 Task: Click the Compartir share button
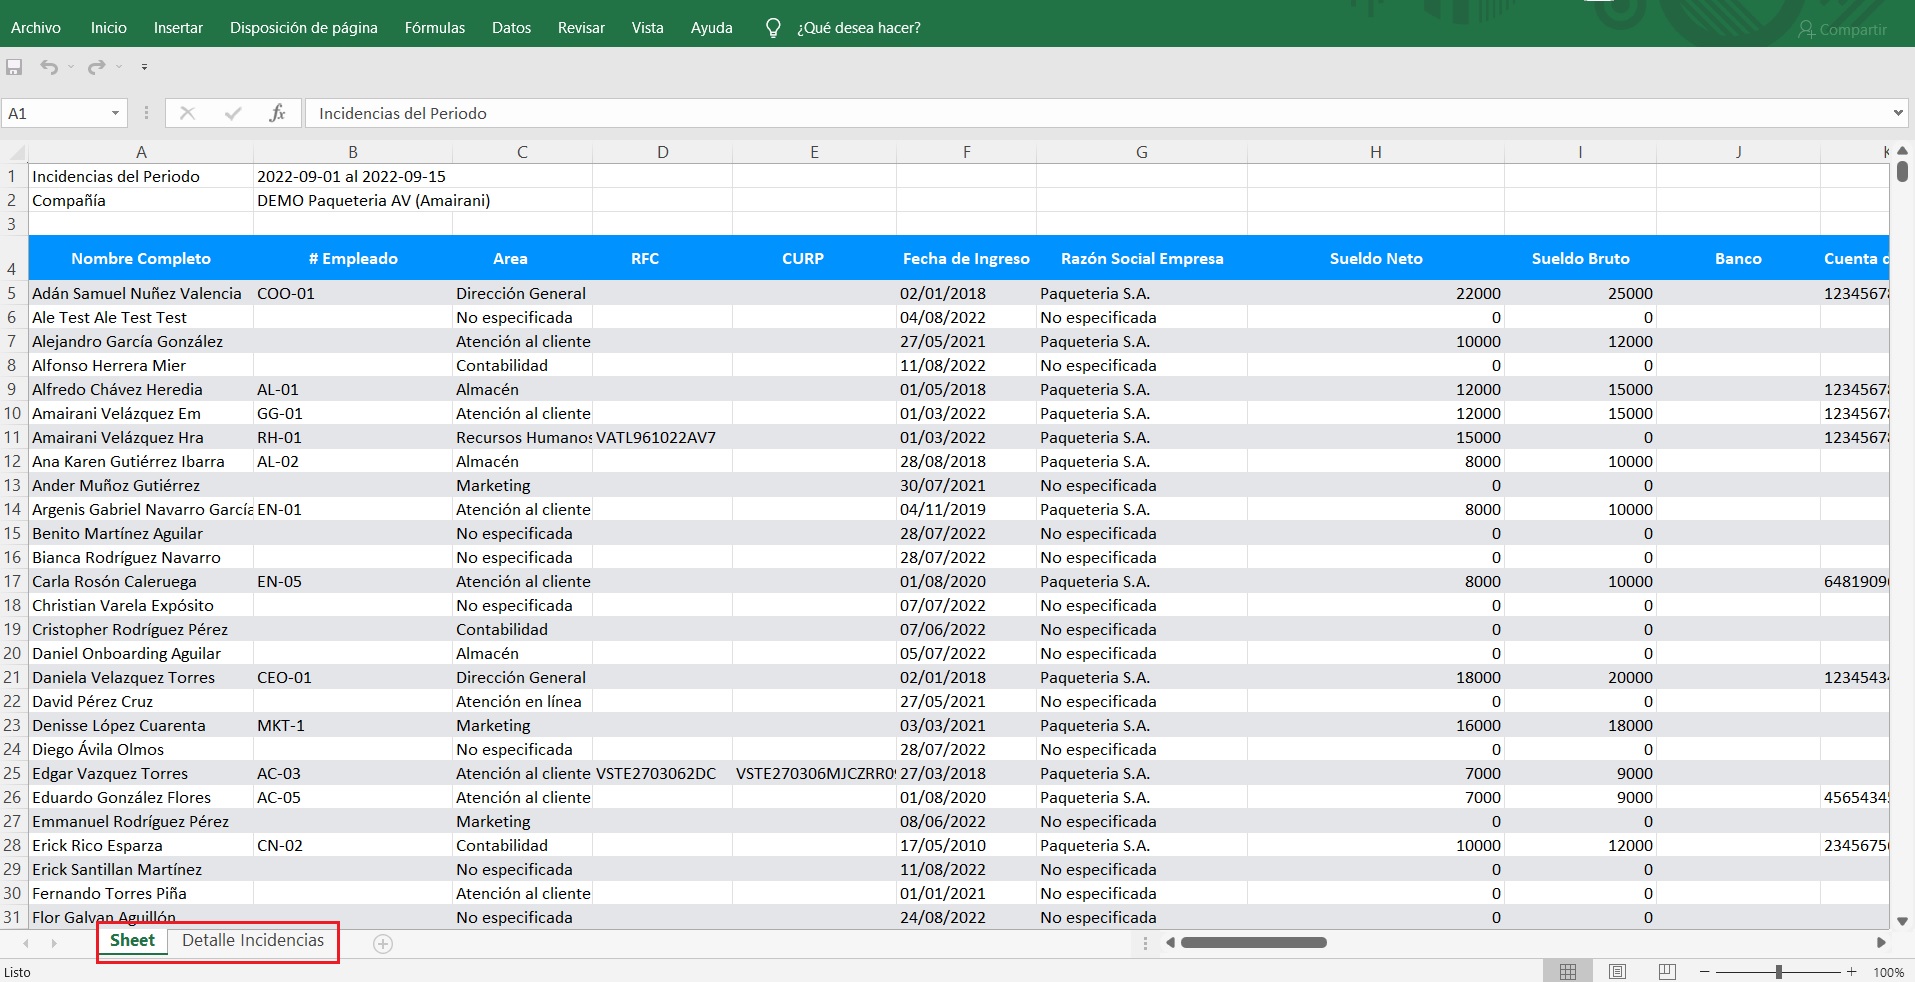coord(1842,30)
